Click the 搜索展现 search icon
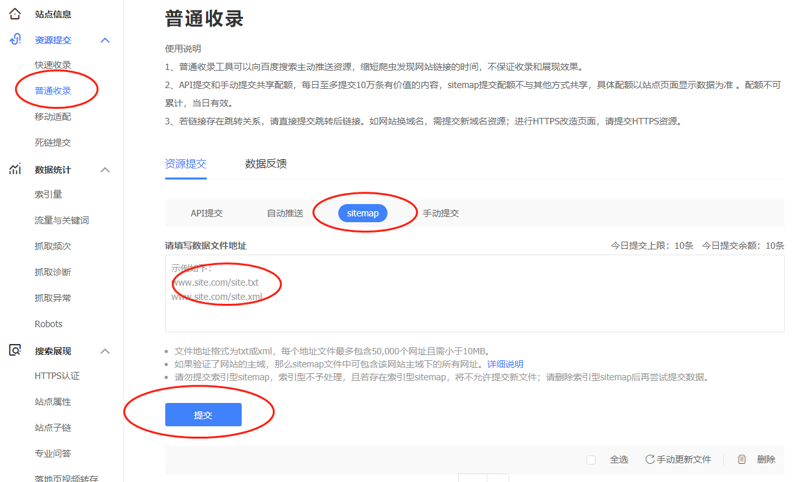This screenshot has width=799, height=482. 15,351
